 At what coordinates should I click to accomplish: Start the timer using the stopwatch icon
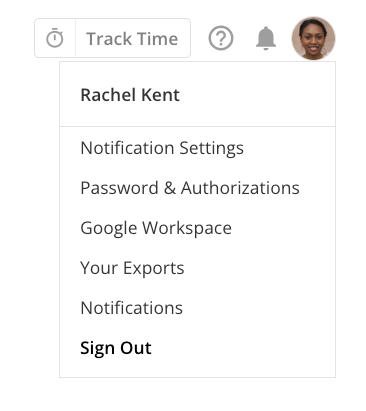[55, 38]
